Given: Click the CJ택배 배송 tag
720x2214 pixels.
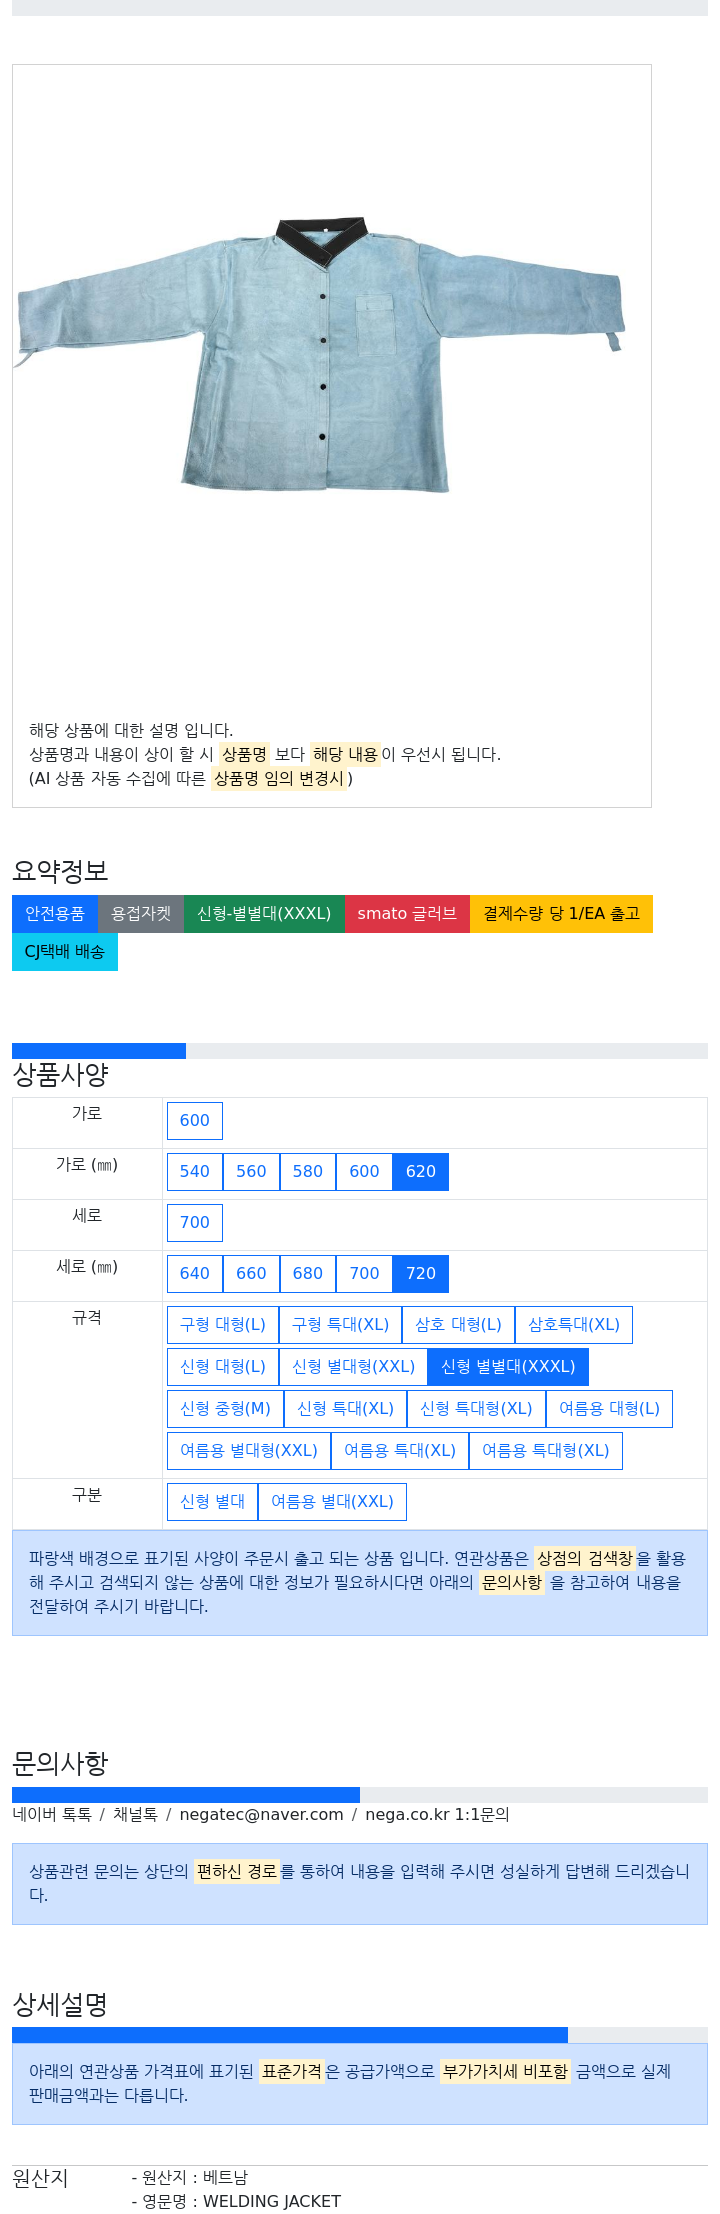Looking at the screenshot, I should [x=65, y=952].
